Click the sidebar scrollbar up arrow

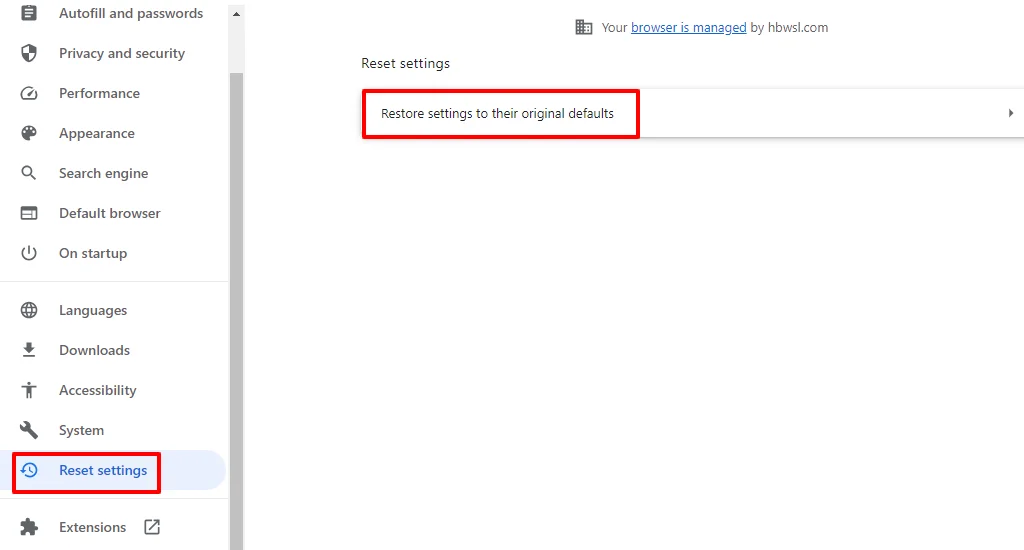pos(236,14)
